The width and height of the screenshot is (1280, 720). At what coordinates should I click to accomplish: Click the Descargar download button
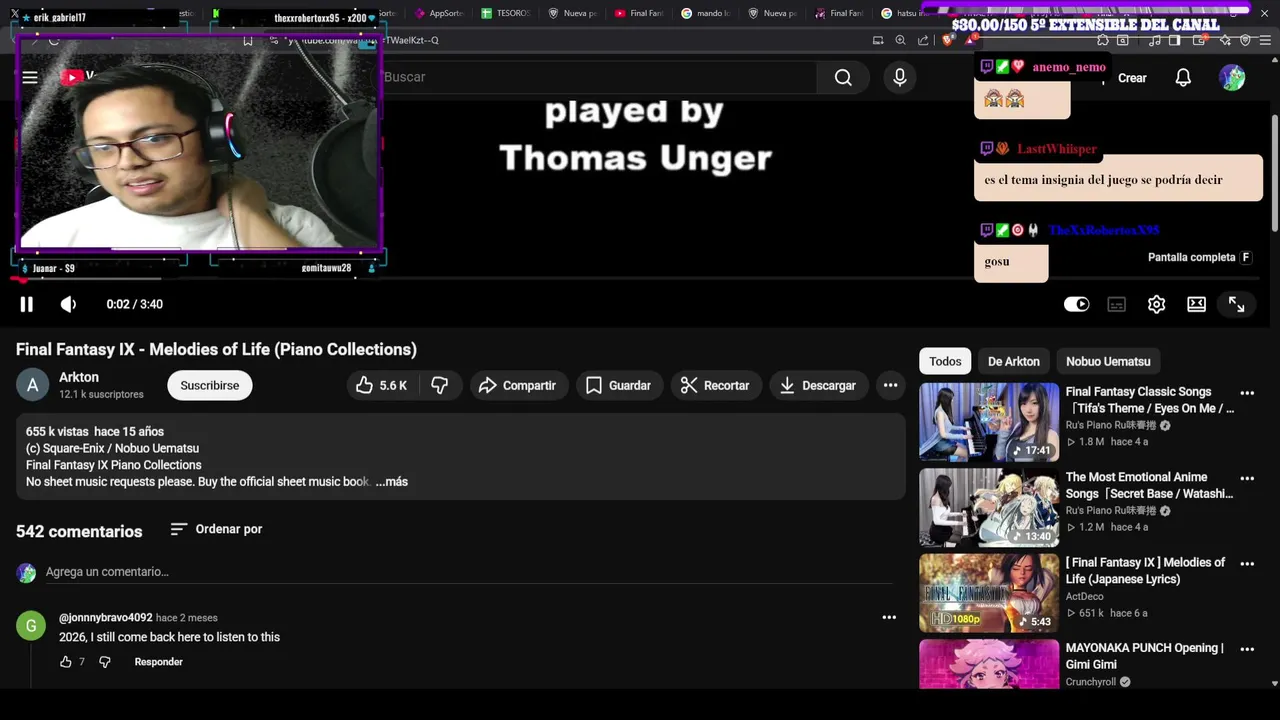click(819, 385)
